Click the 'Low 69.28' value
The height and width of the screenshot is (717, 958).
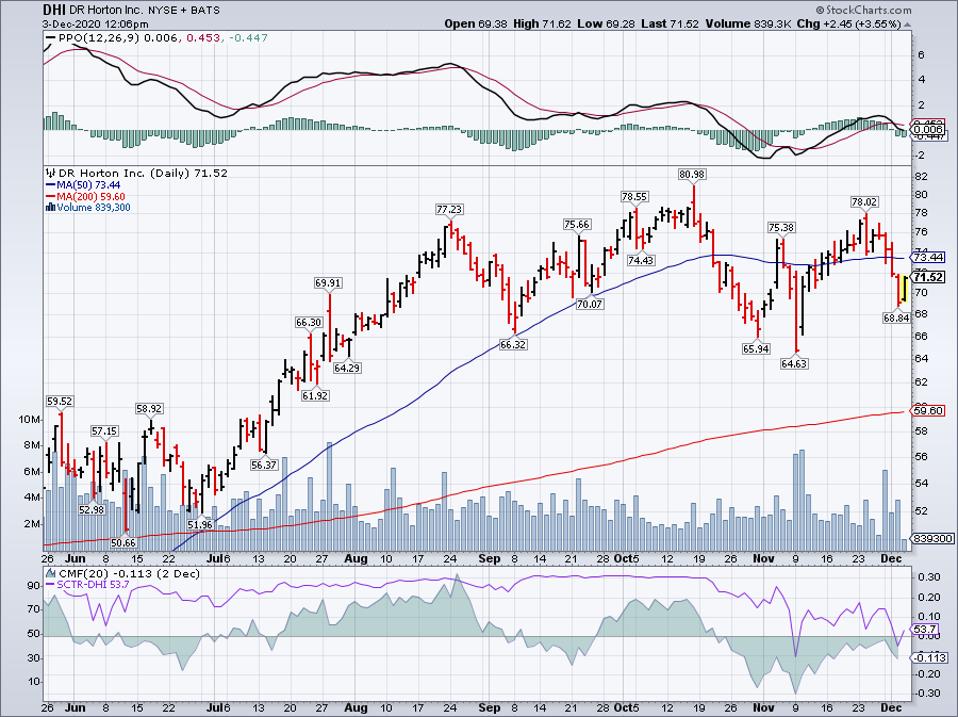[607, 24]
